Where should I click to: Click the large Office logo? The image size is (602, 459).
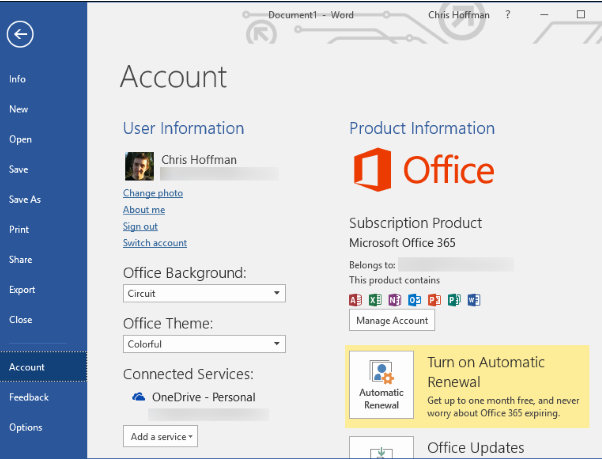click(x=423, y=170)
